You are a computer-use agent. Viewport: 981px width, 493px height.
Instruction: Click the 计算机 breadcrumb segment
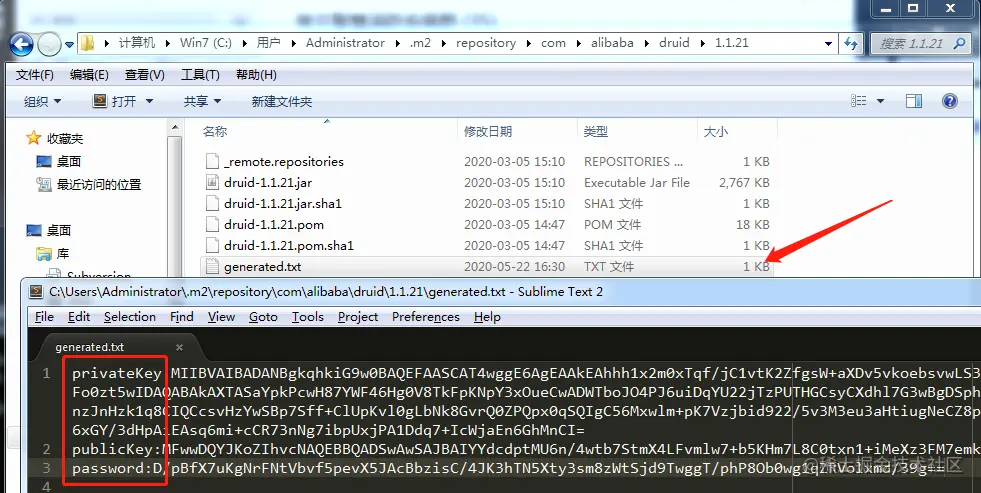[x=137, y=43]
